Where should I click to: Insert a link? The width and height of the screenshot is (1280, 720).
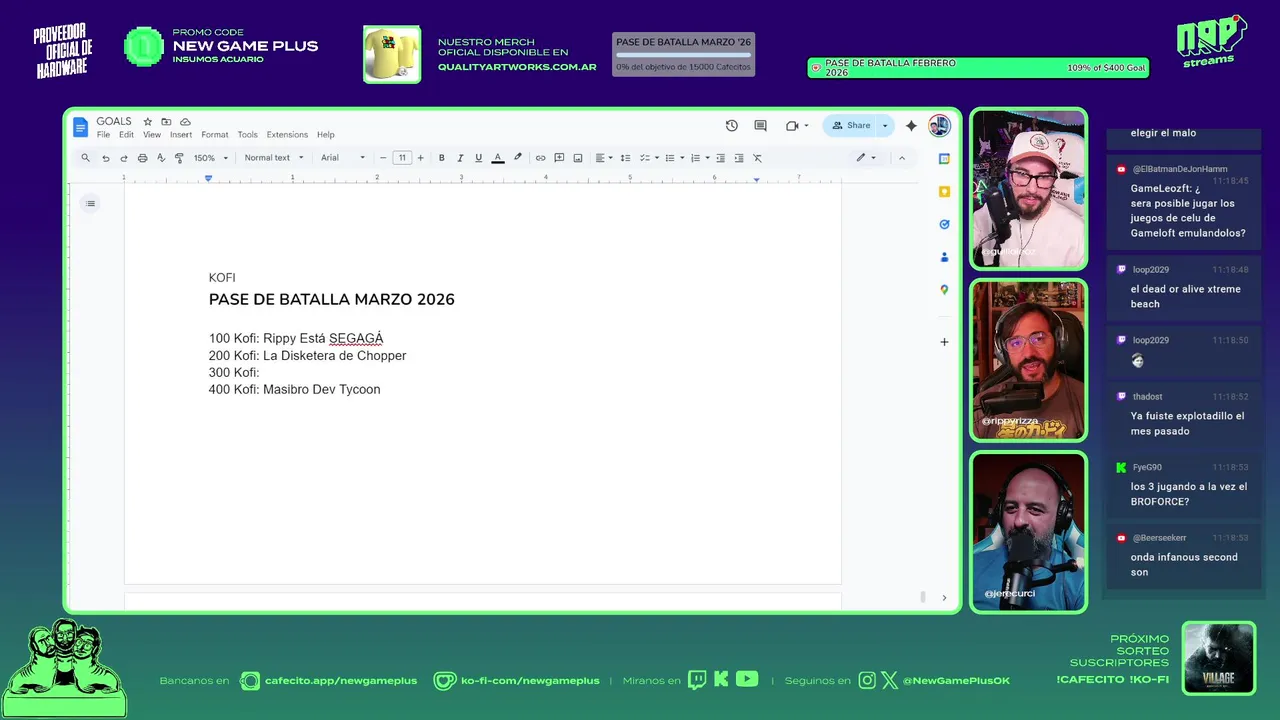(540, 158)
